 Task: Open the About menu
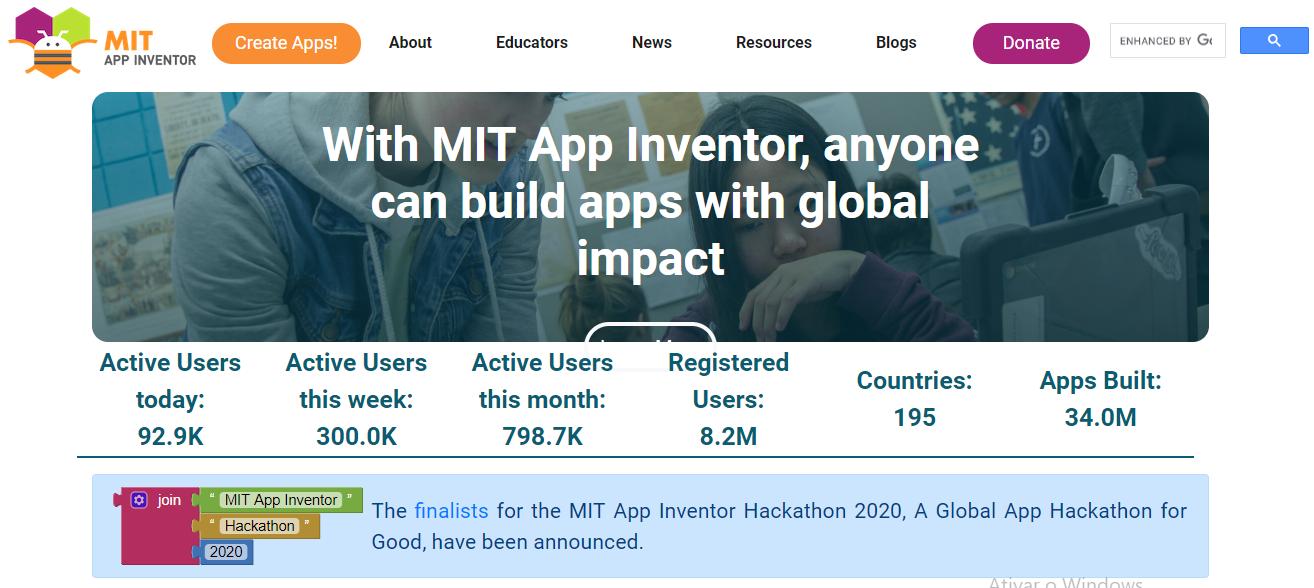[410, 43]
